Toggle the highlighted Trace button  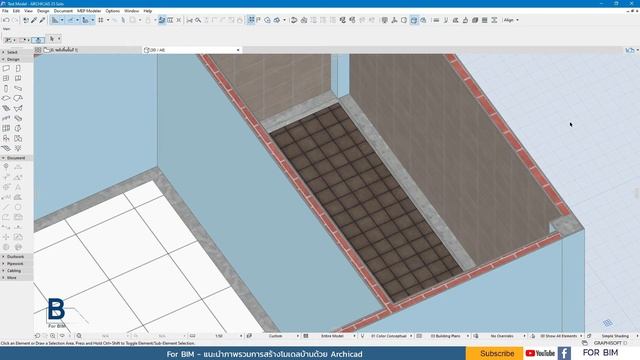pyautogui.click(x=162, y=20)
